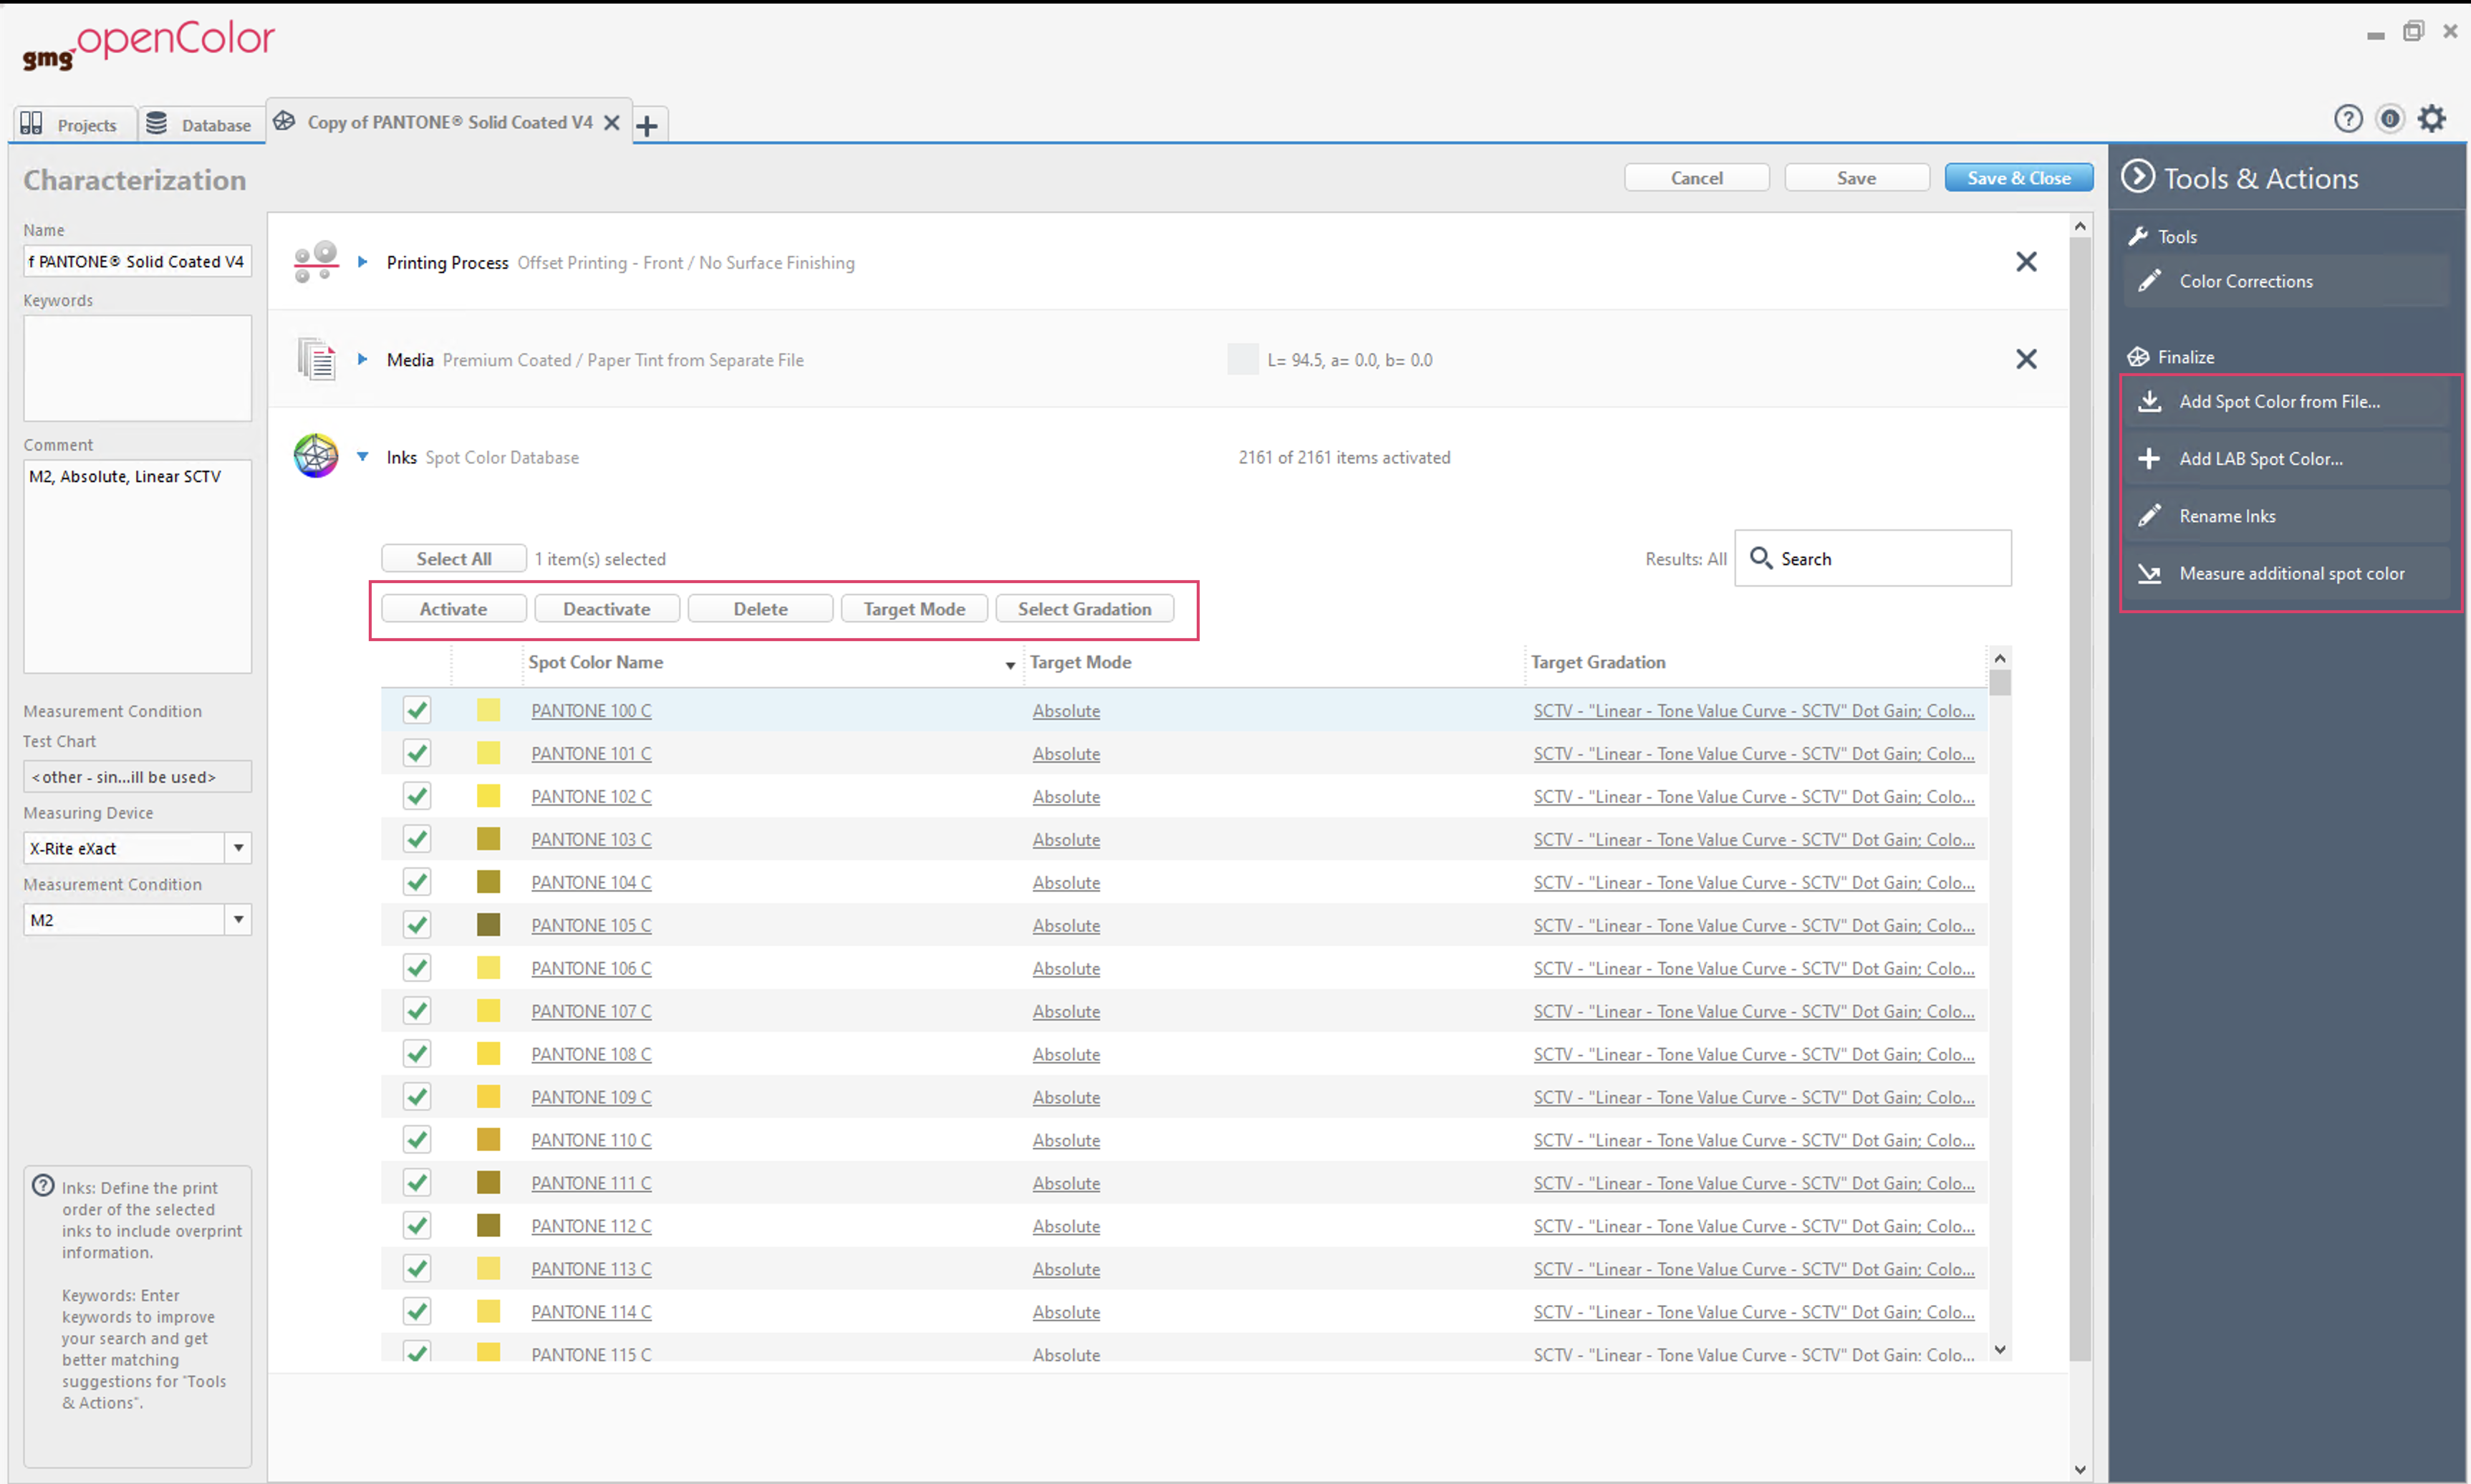The image size is (2471, 1484).
Task: Click the Delete button
Action: tap(761, 609)
